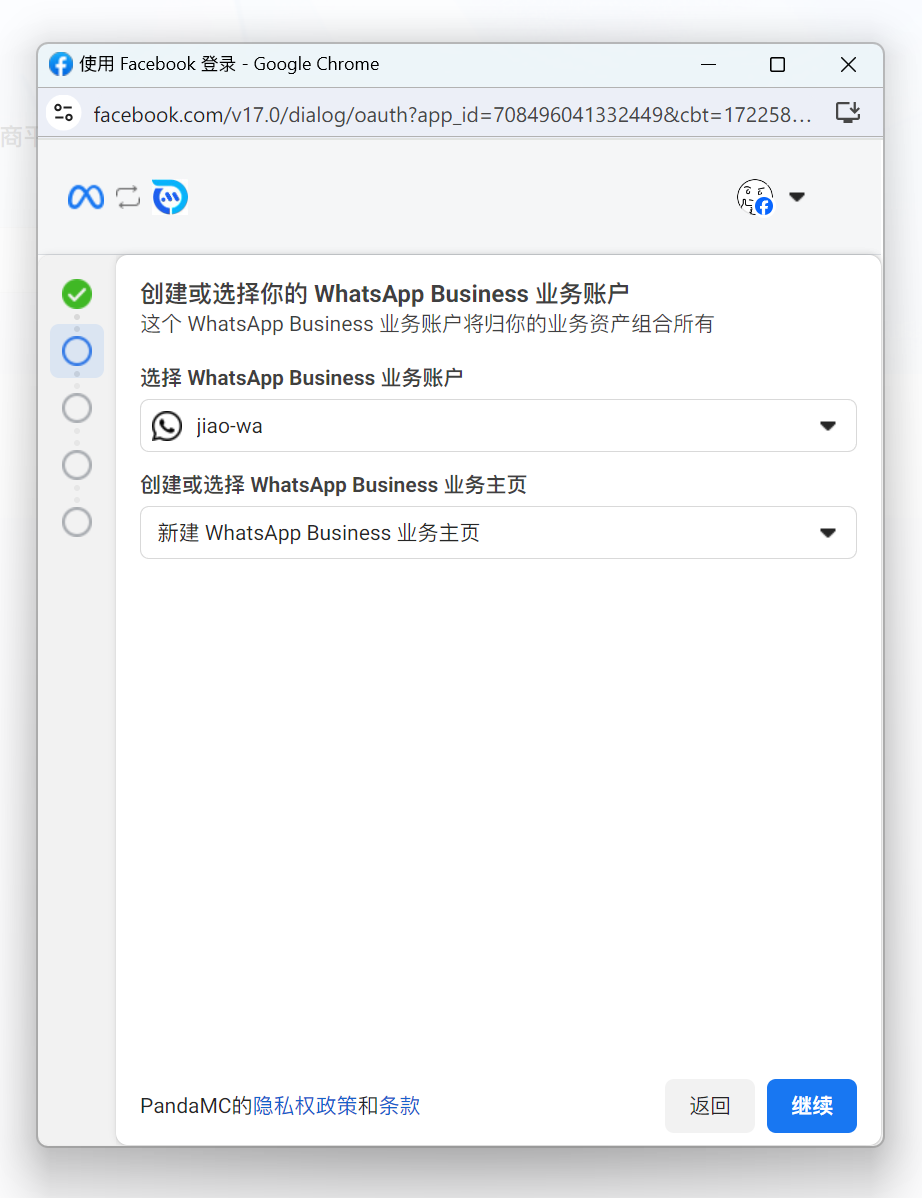
Task: Expand the jiao-wa business account dropdown
Action: [x=498, y=426]
